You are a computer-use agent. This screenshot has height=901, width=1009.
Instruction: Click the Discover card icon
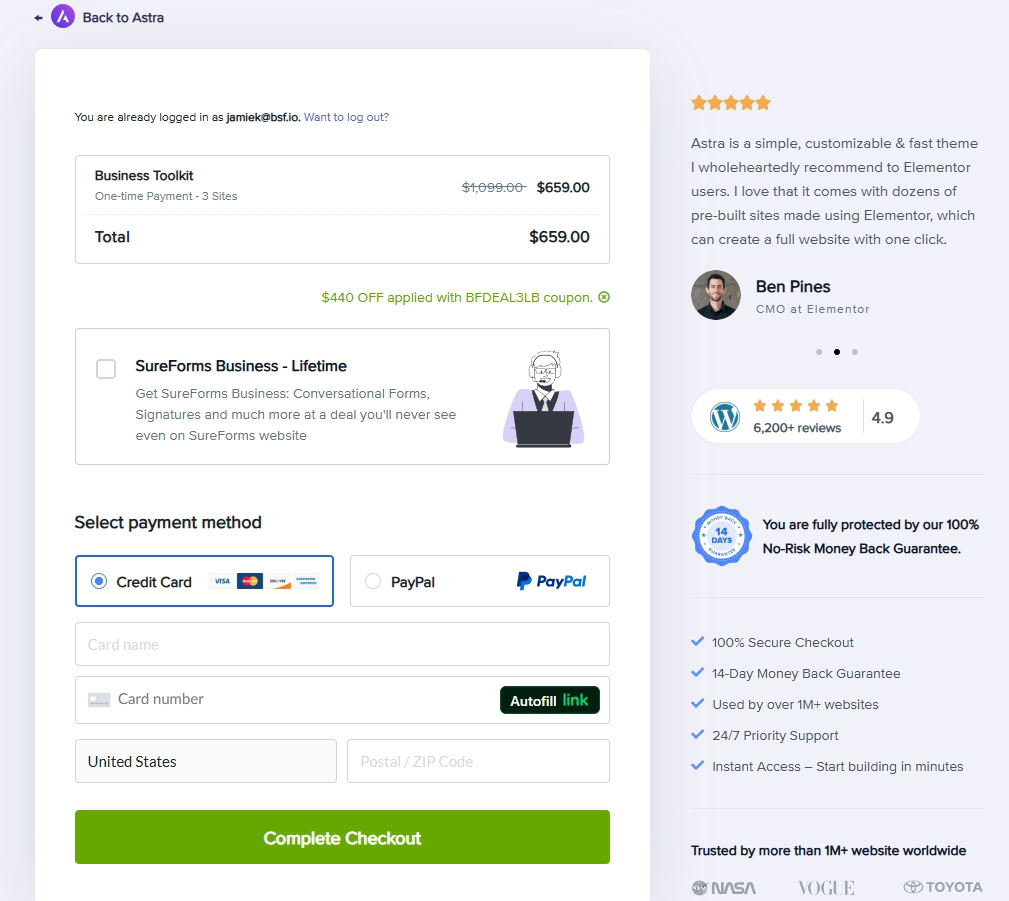coord(278,581)
